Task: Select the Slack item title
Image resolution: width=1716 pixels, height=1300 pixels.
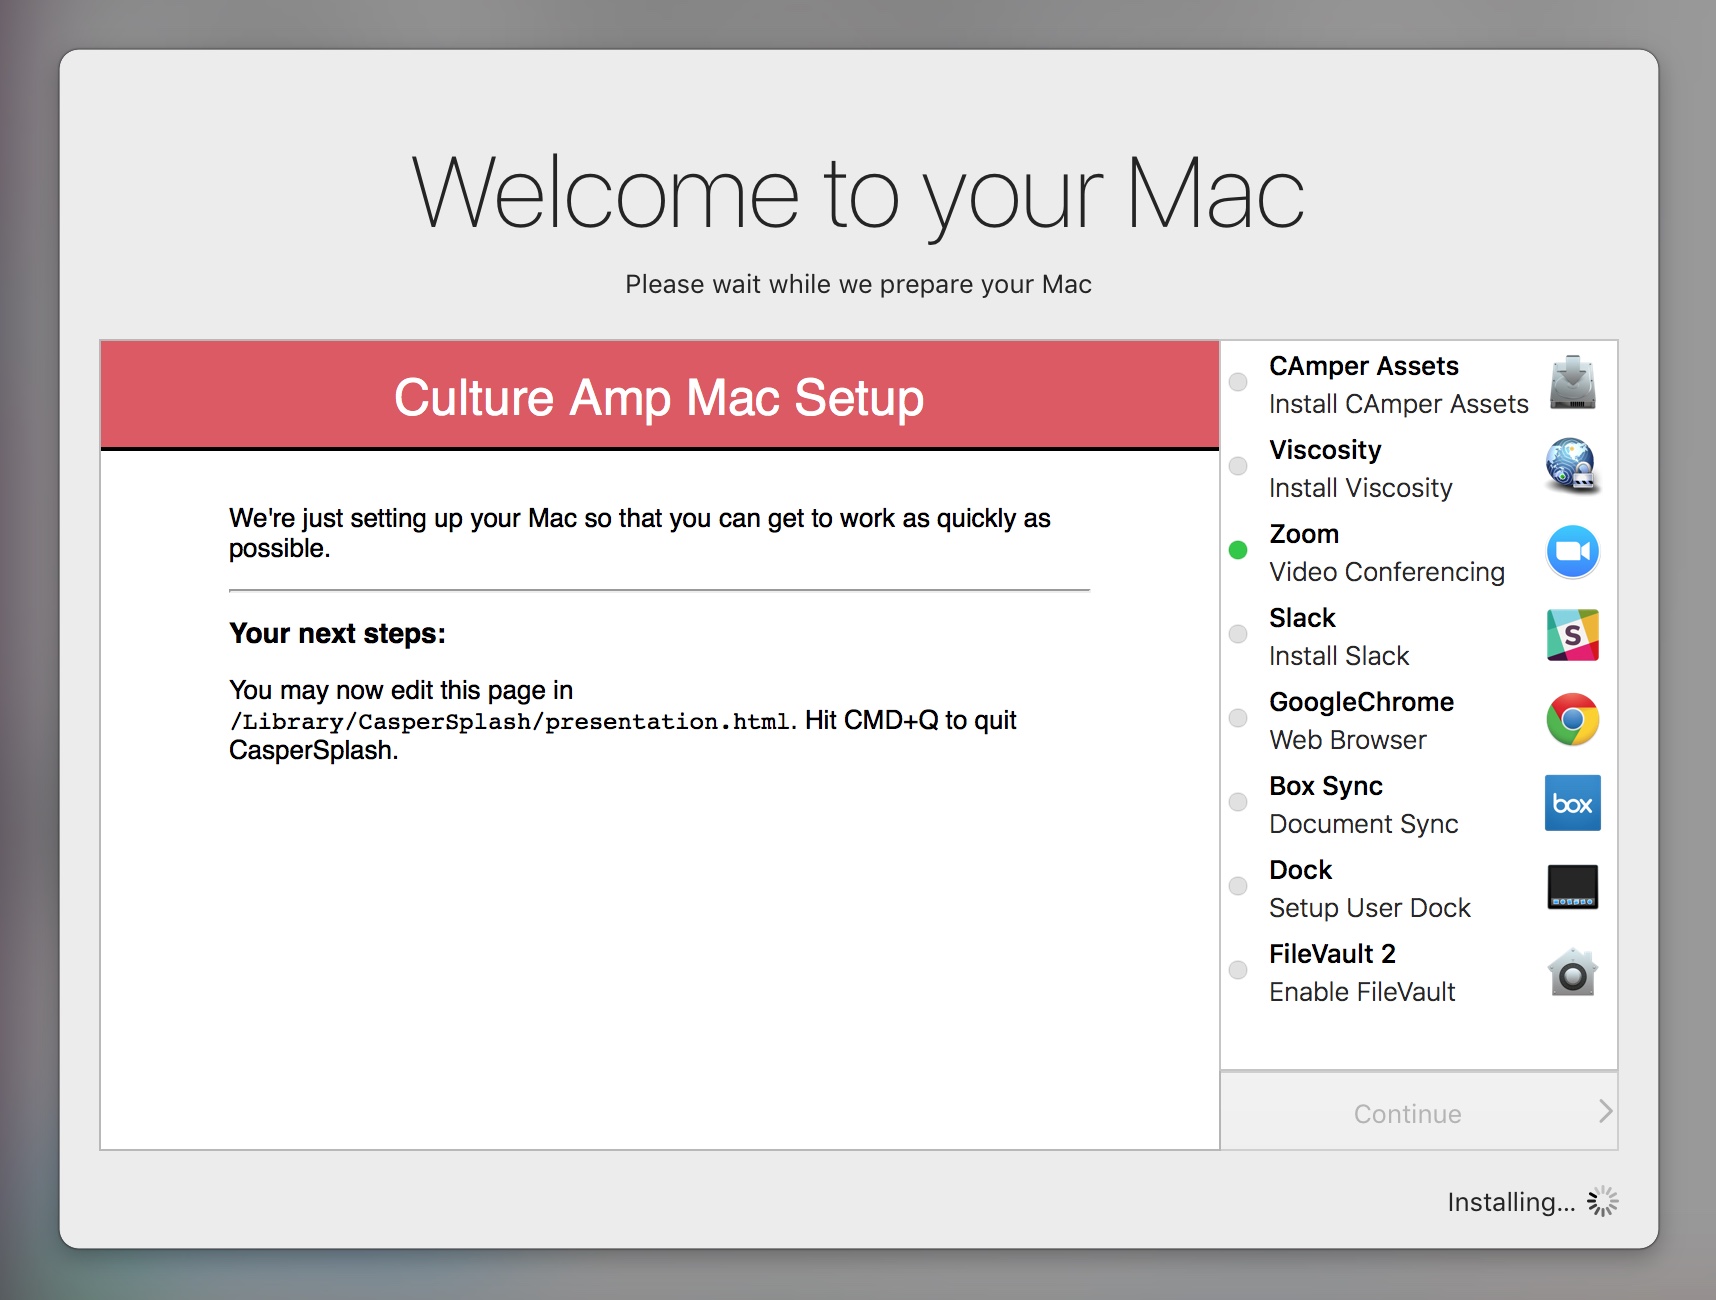Action: [x=1302, y=618]
